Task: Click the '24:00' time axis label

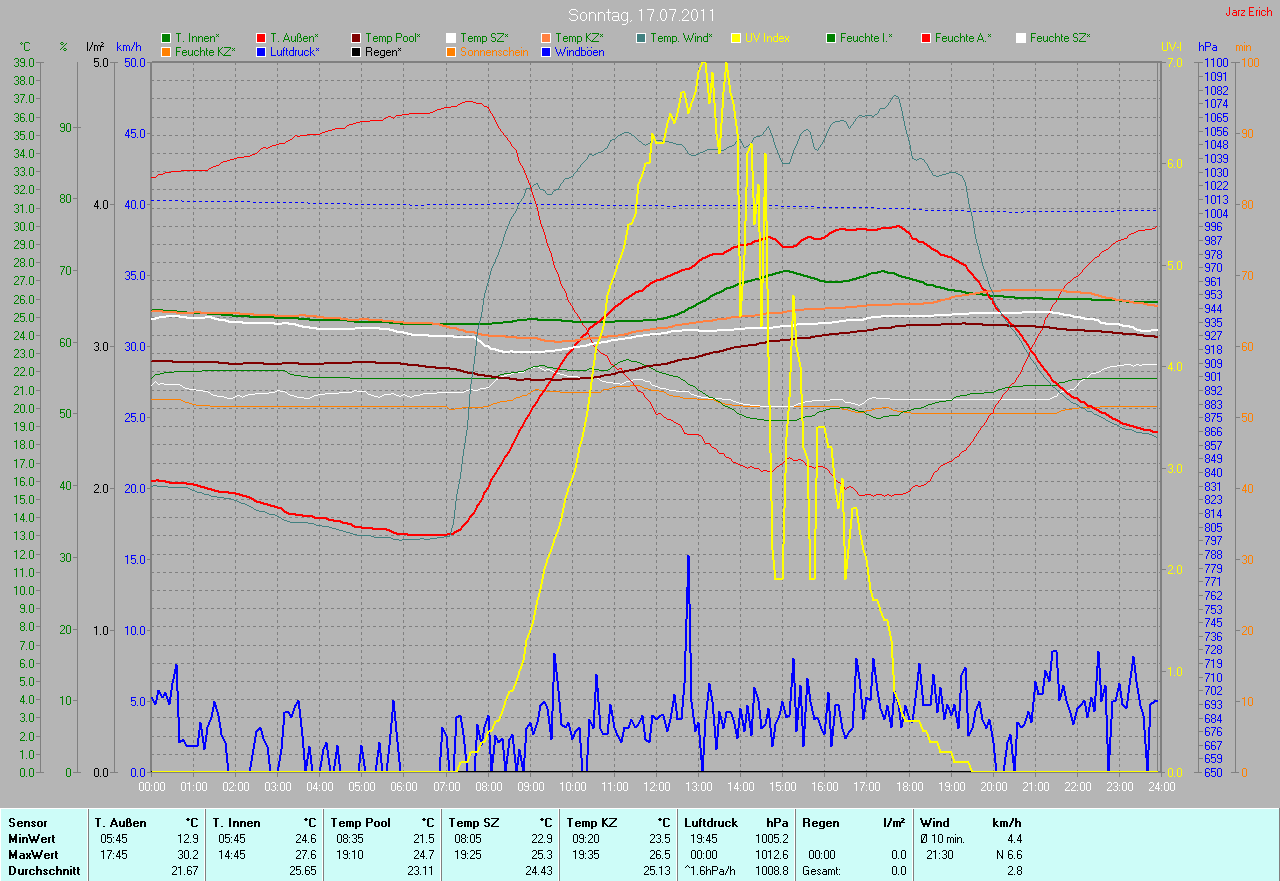Action: coord(1161,787)
